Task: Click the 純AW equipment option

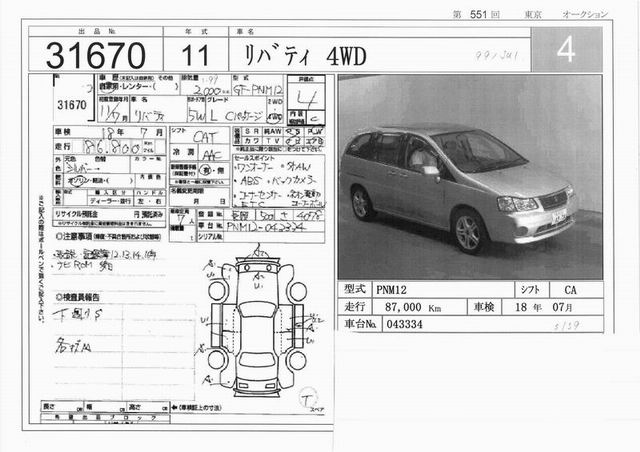Action: click(x=273, y=132)
